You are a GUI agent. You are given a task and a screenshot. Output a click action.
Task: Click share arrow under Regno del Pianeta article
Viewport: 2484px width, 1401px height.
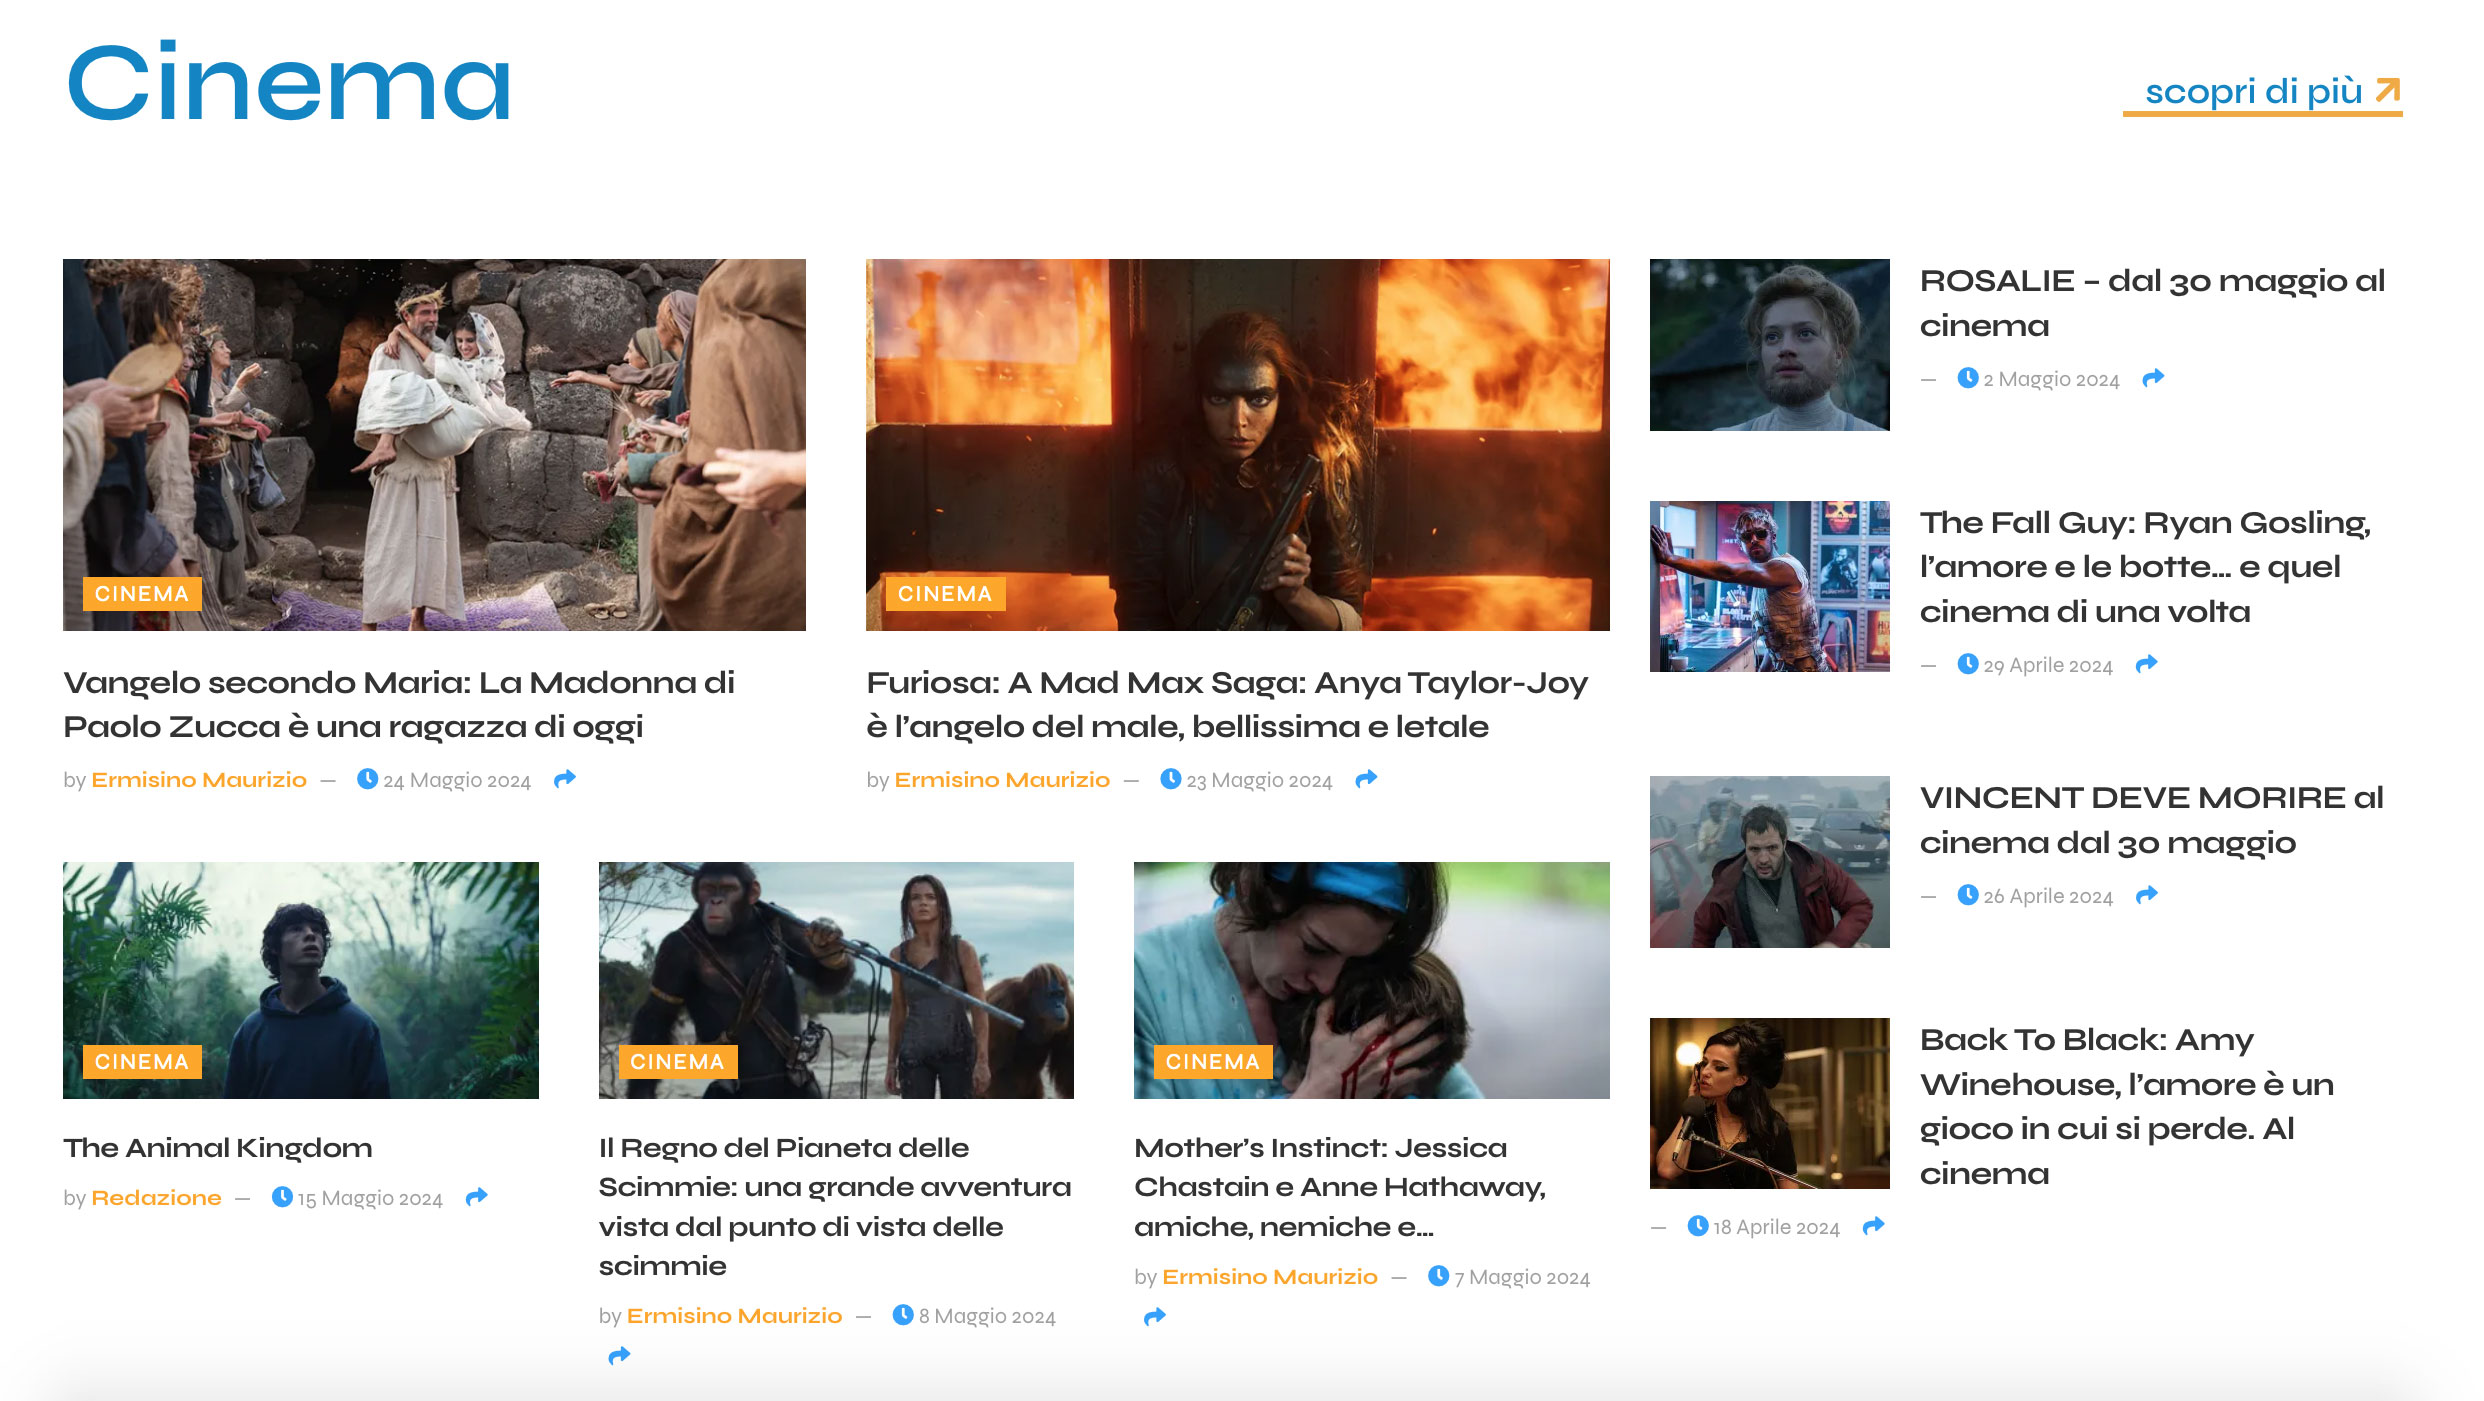(619, 1356)
